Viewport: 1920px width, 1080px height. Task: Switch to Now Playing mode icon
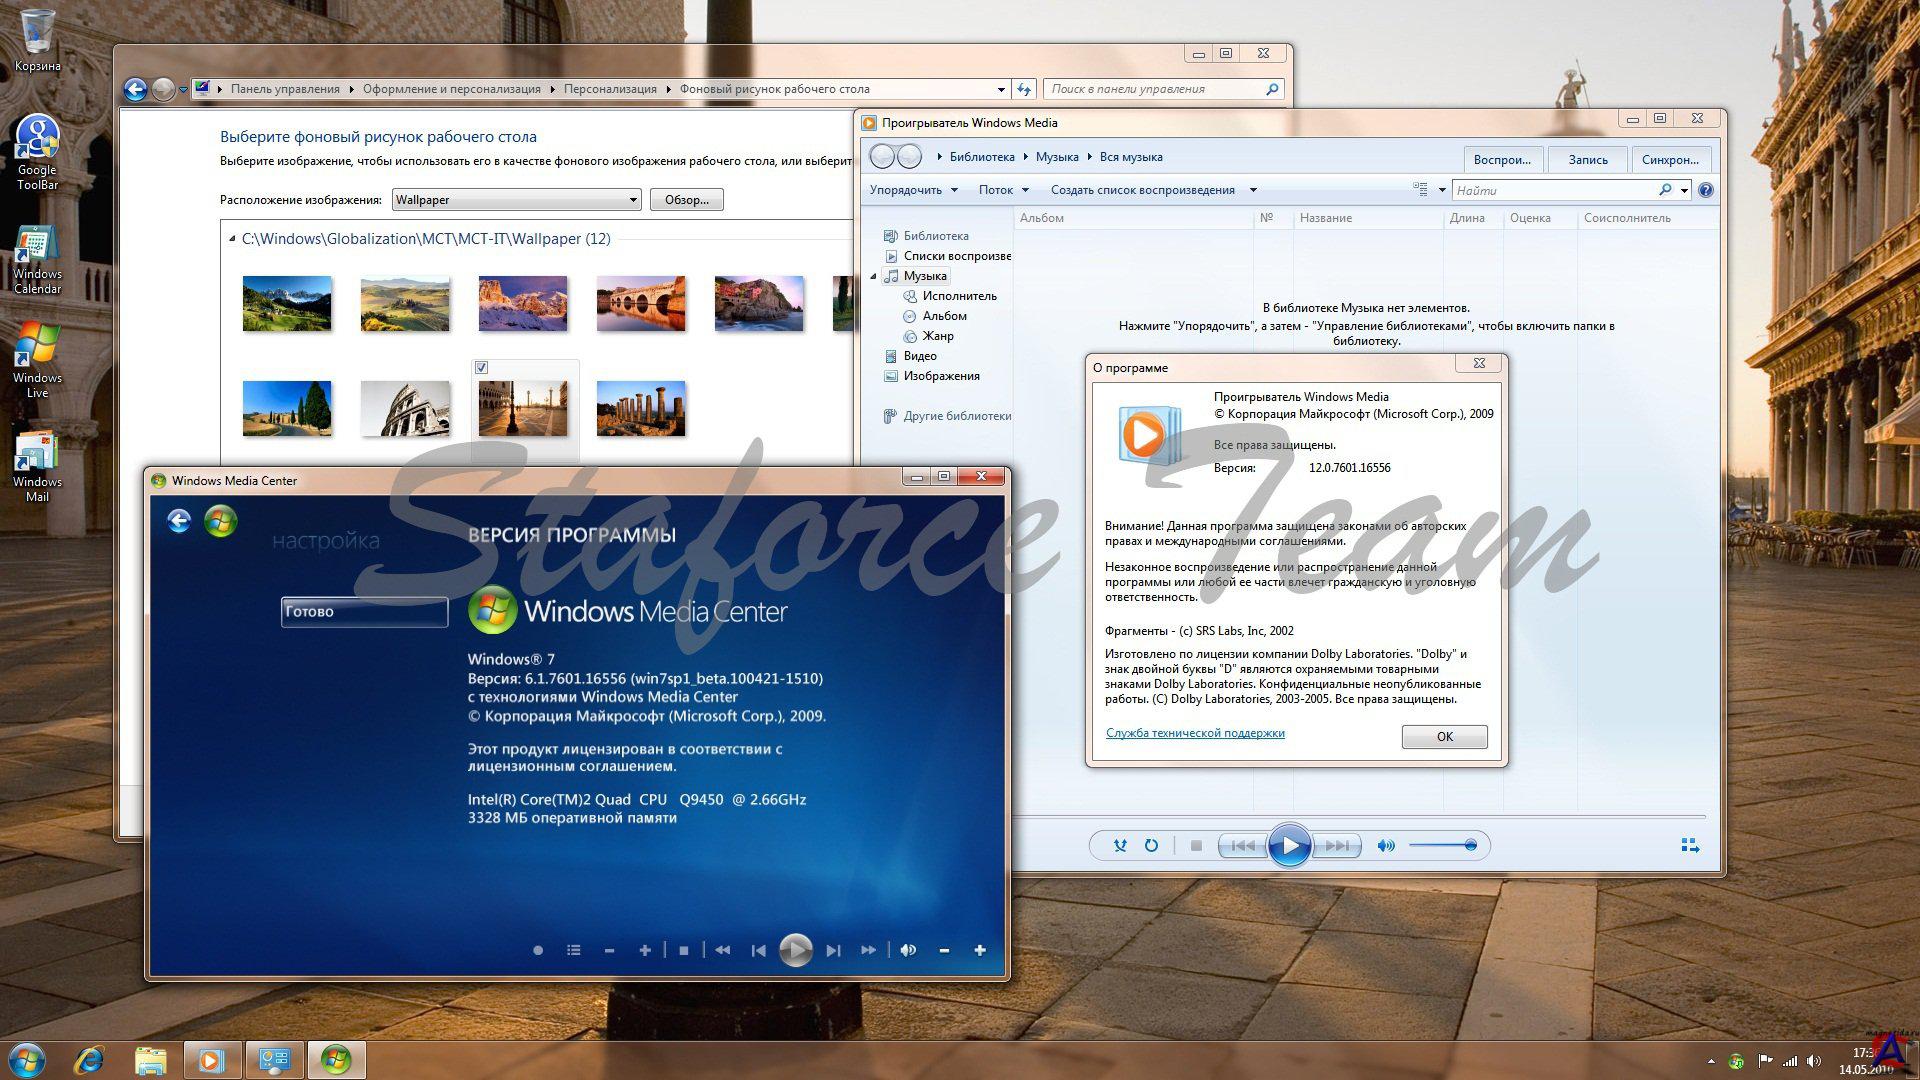[1690, 846]
